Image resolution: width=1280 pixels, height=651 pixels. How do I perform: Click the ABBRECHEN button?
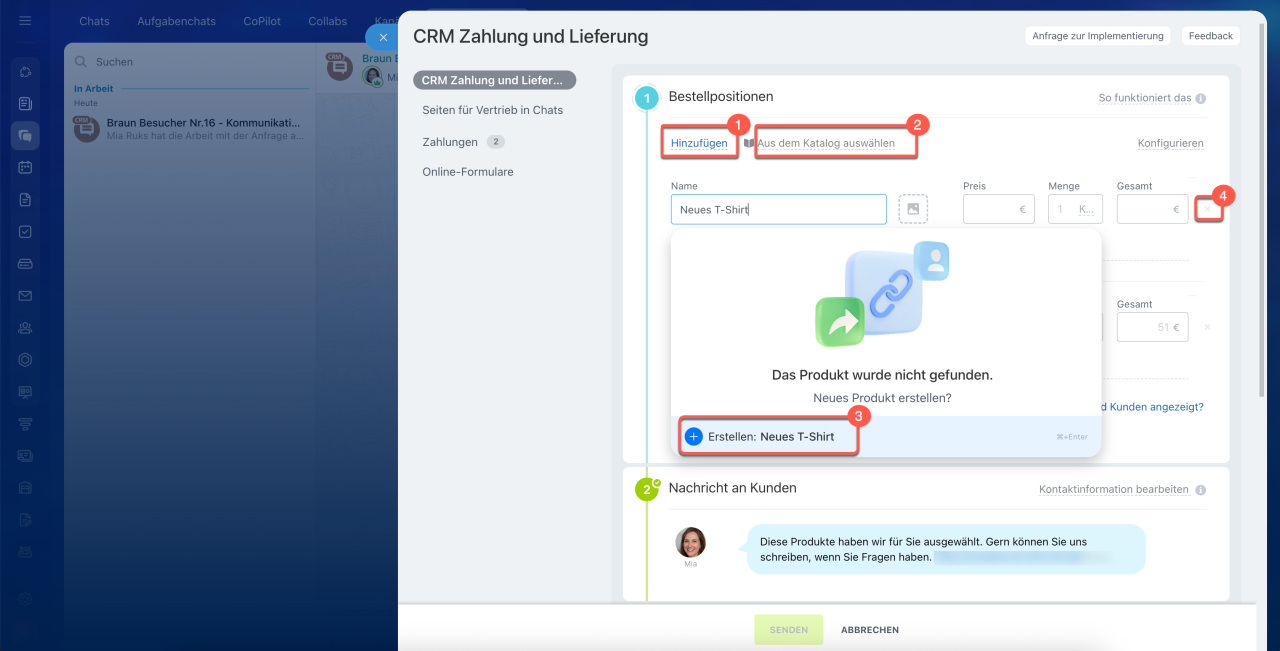[870, 630]
